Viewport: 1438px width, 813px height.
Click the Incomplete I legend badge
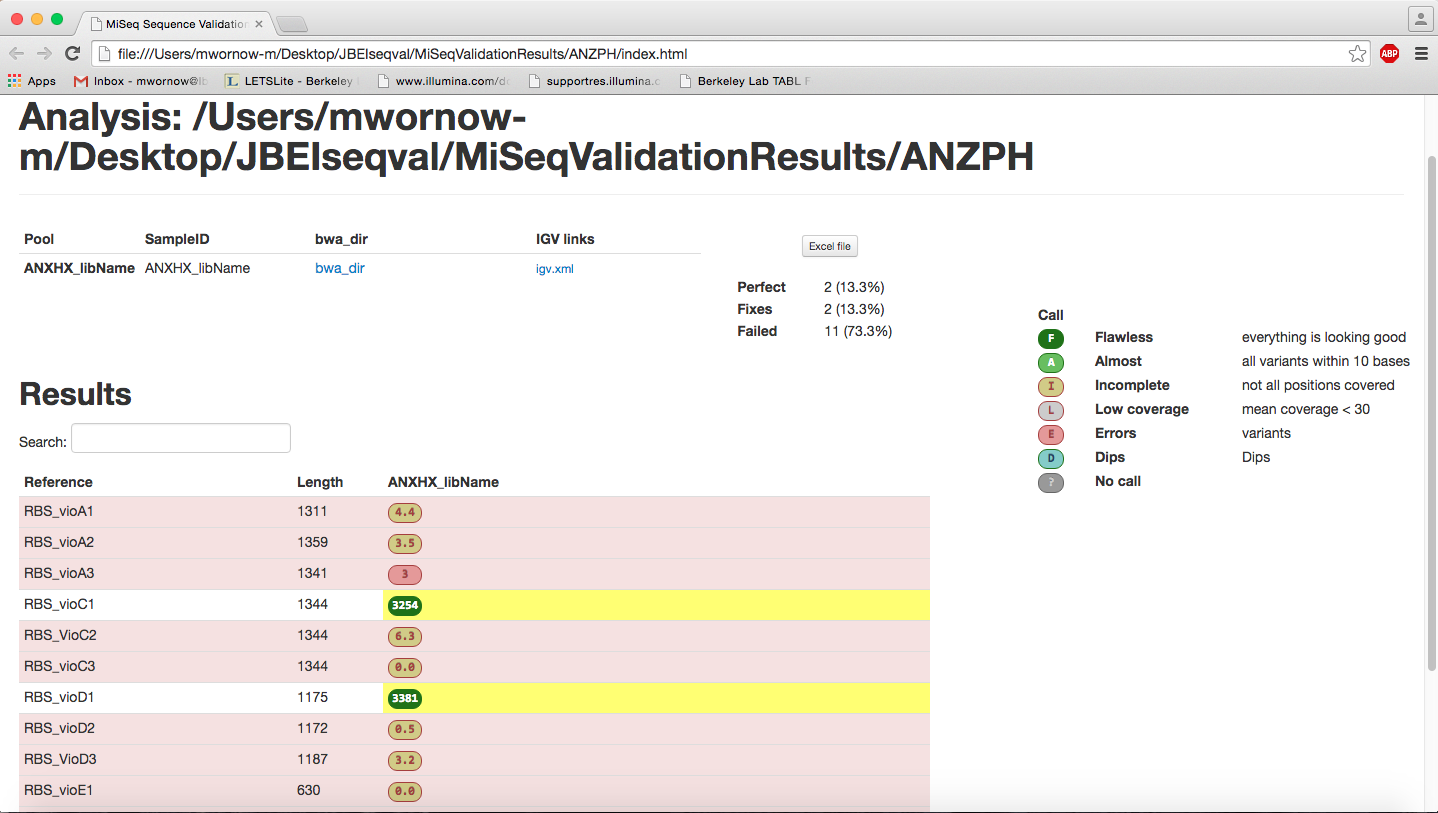[x=1051, y=386]
